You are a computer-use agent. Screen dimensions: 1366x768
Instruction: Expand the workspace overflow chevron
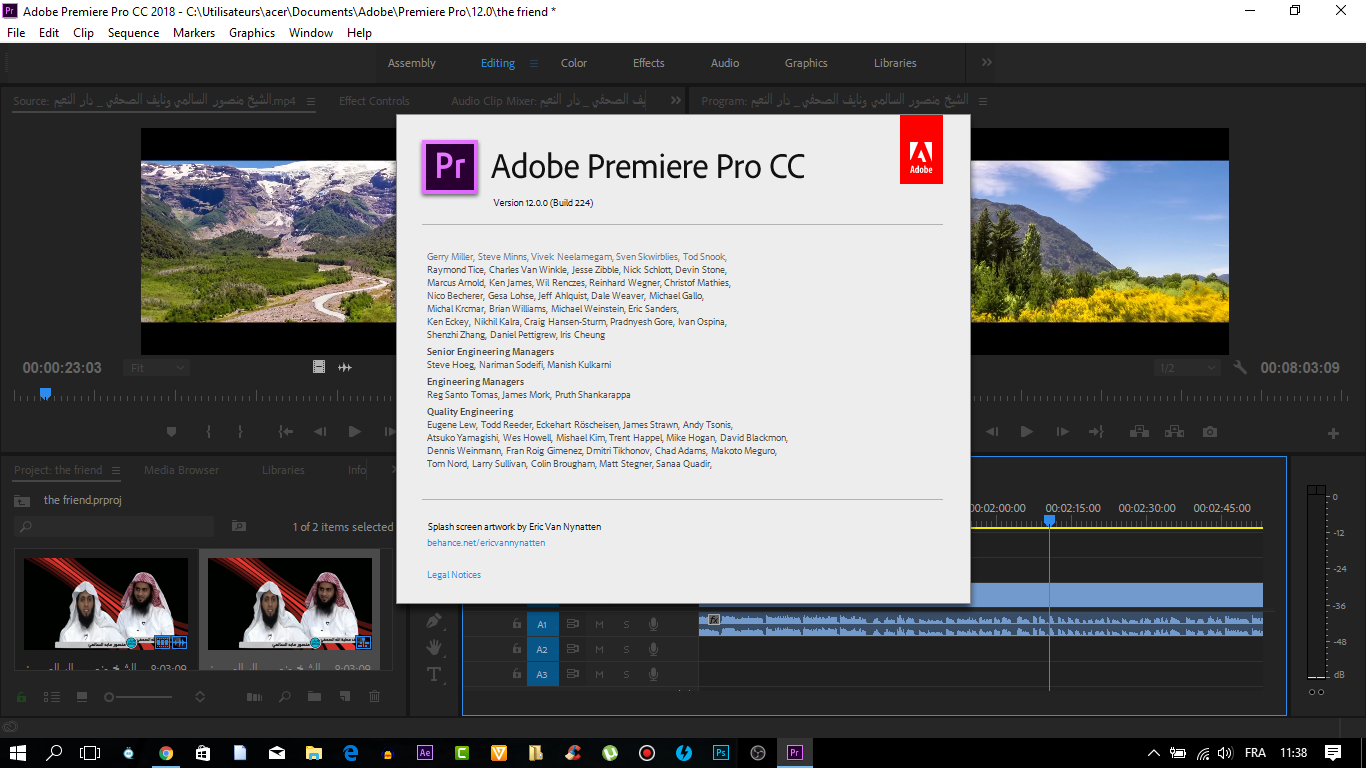987,62
